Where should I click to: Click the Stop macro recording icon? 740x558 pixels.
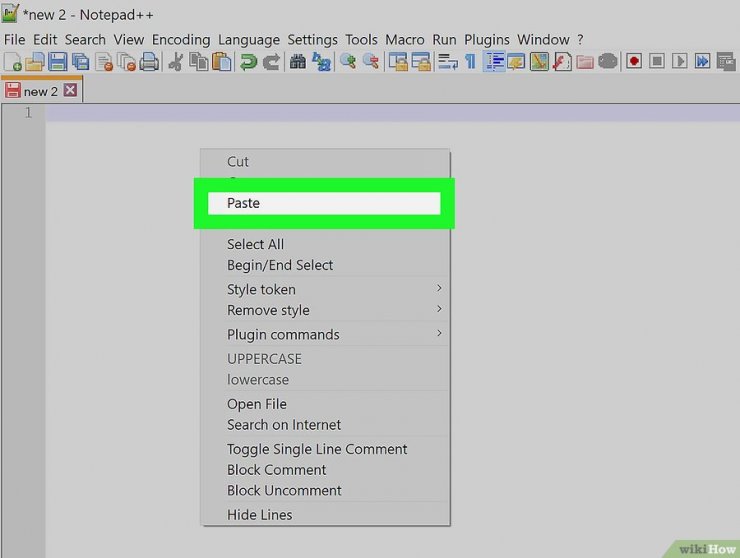point(657,61)
